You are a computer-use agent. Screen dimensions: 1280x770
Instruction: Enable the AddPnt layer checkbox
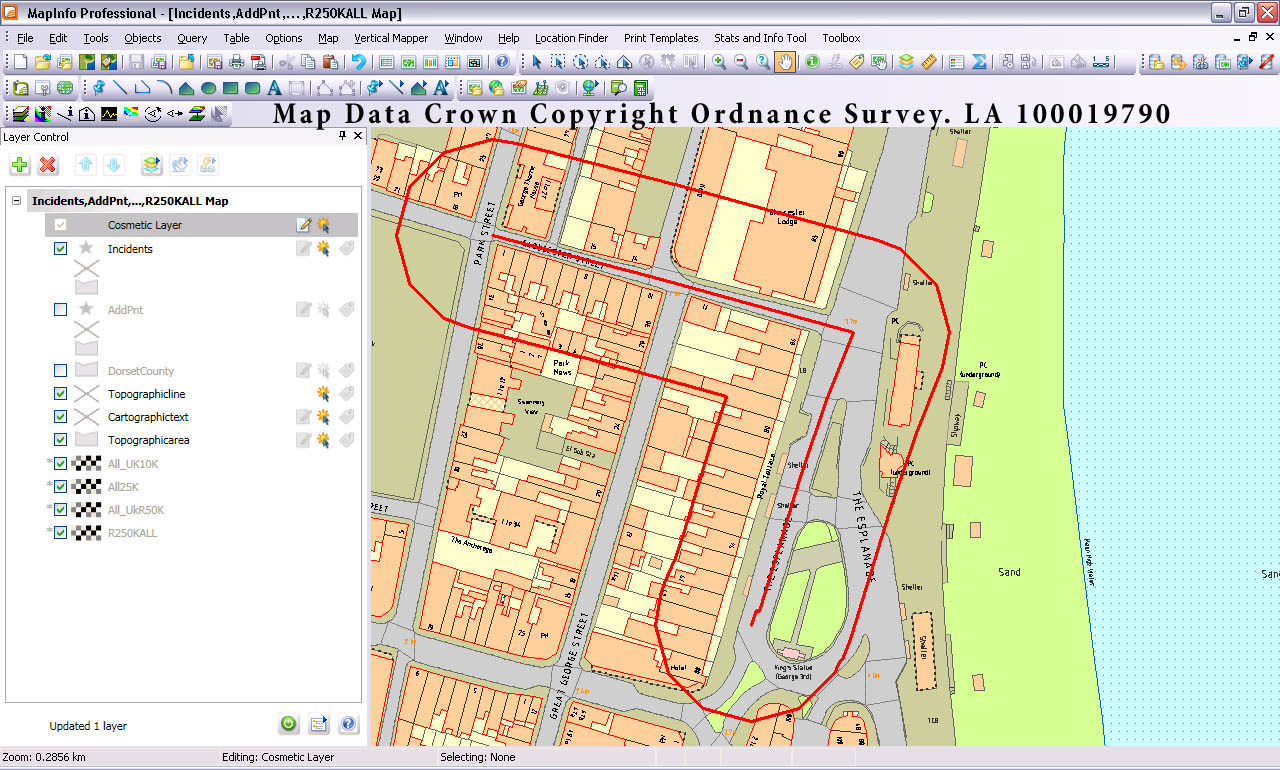(61, 310)
